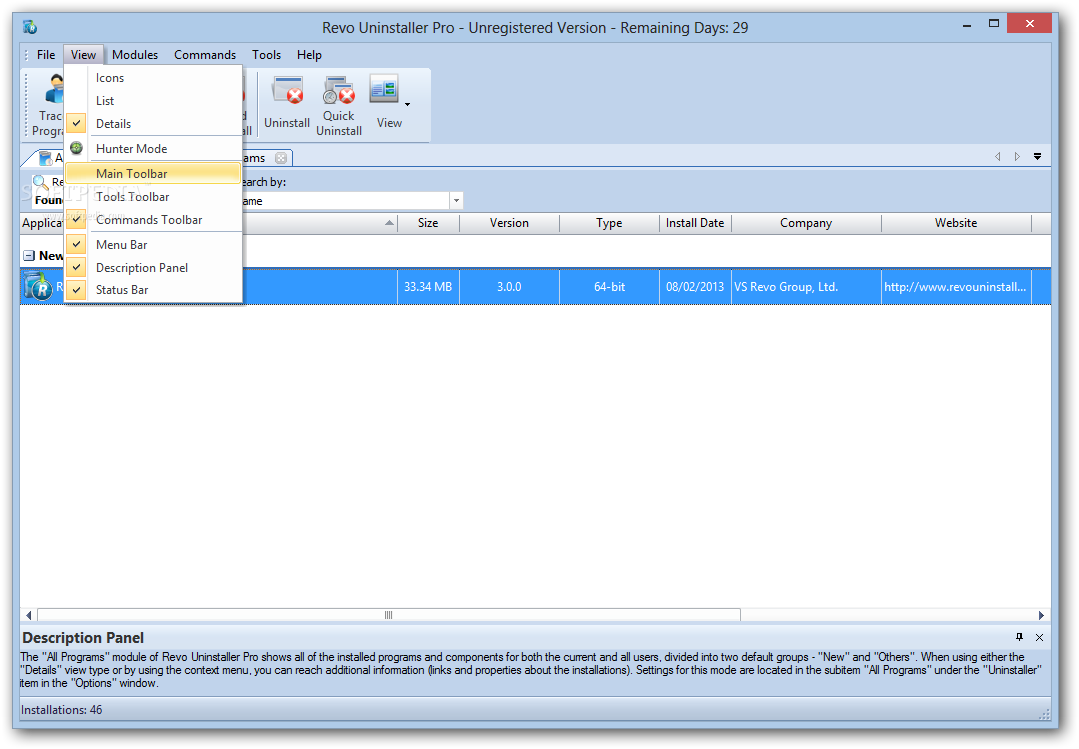Click the scroll right arrow
This screenshot has width=1079, height=749.
pos(1041,615)
